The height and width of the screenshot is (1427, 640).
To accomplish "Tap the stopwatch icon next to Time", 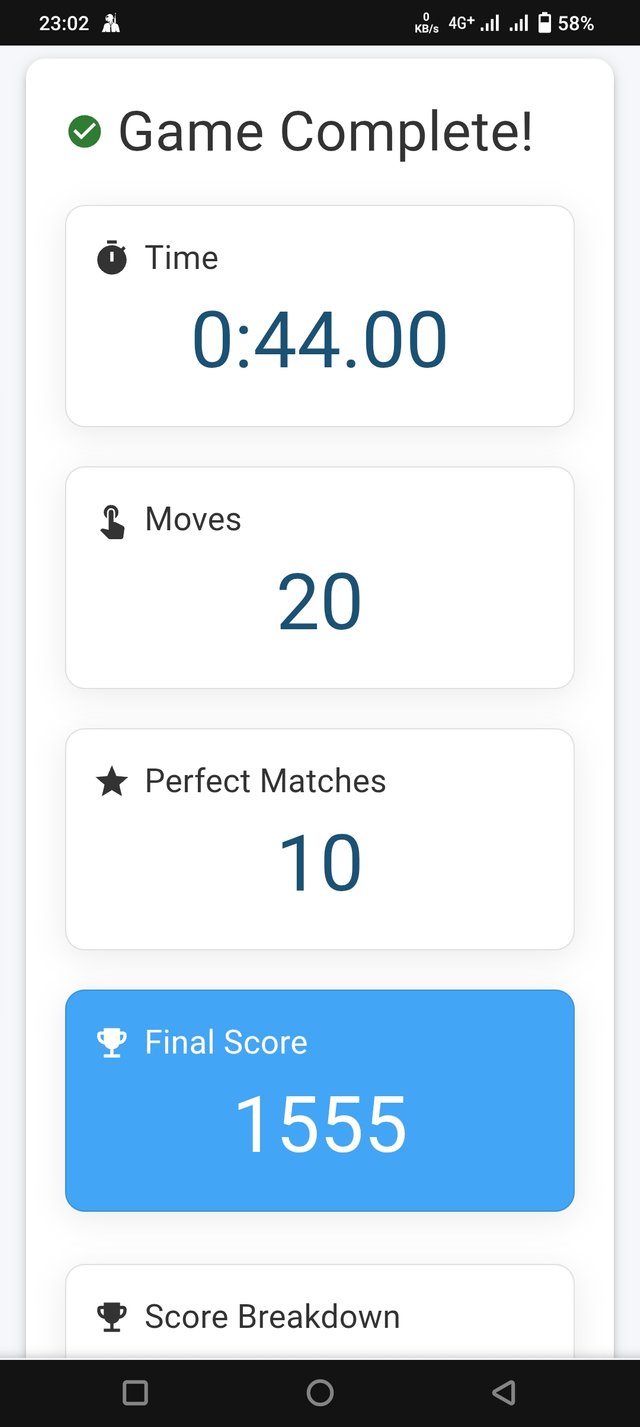I will tap(112, 258).
